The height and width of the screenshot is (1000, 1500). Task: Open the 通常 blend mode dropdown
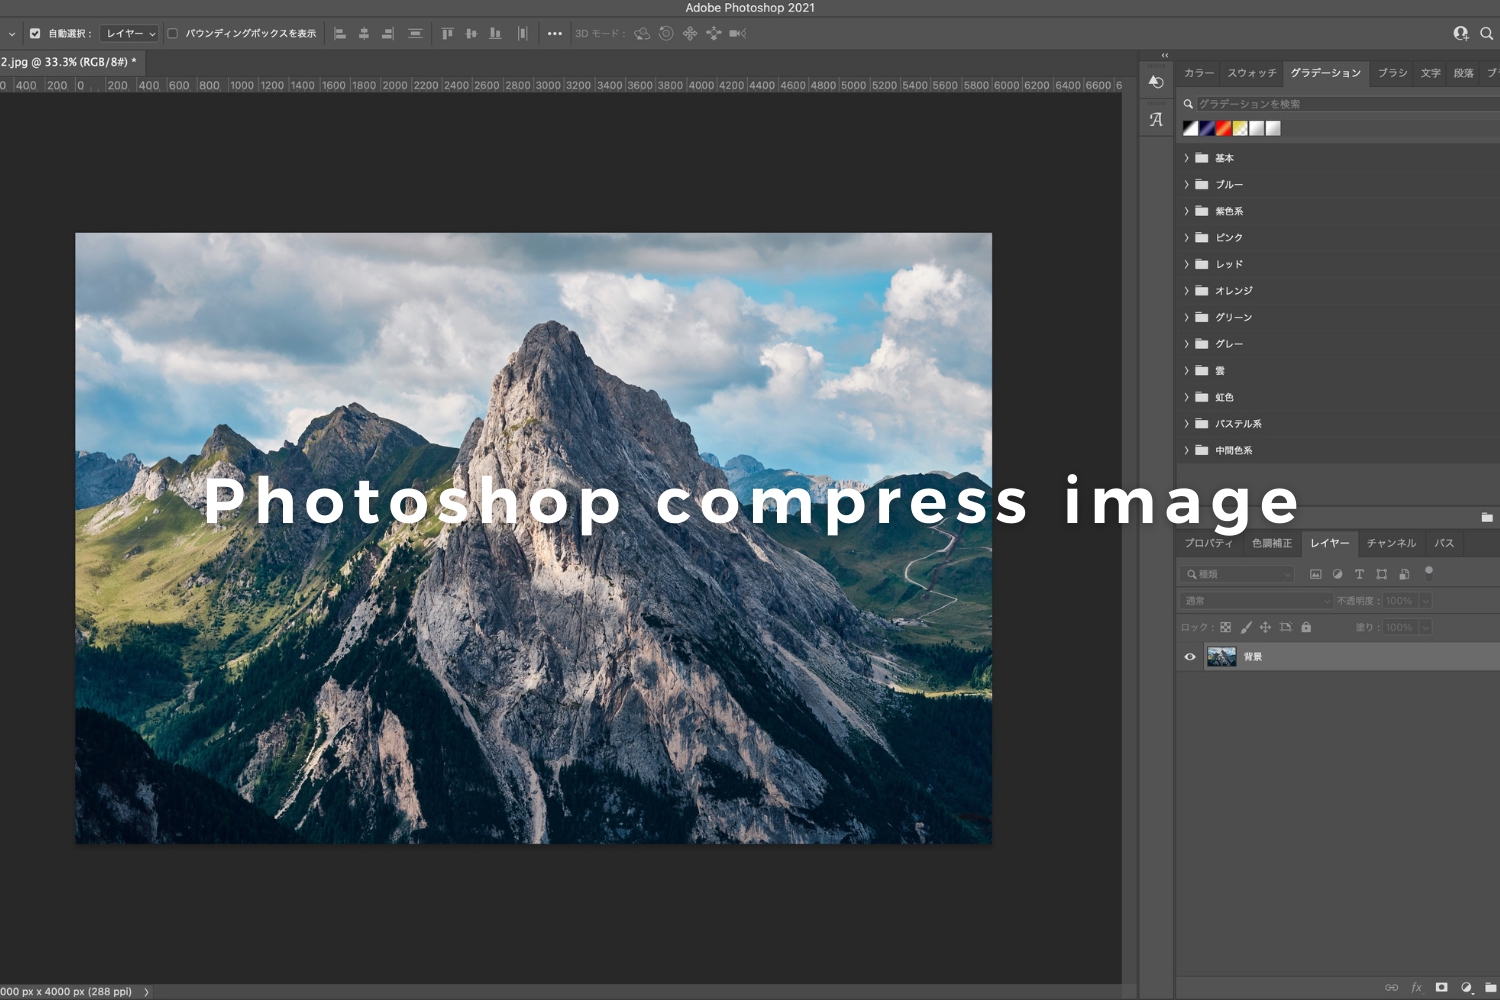tap(1256, 601)
